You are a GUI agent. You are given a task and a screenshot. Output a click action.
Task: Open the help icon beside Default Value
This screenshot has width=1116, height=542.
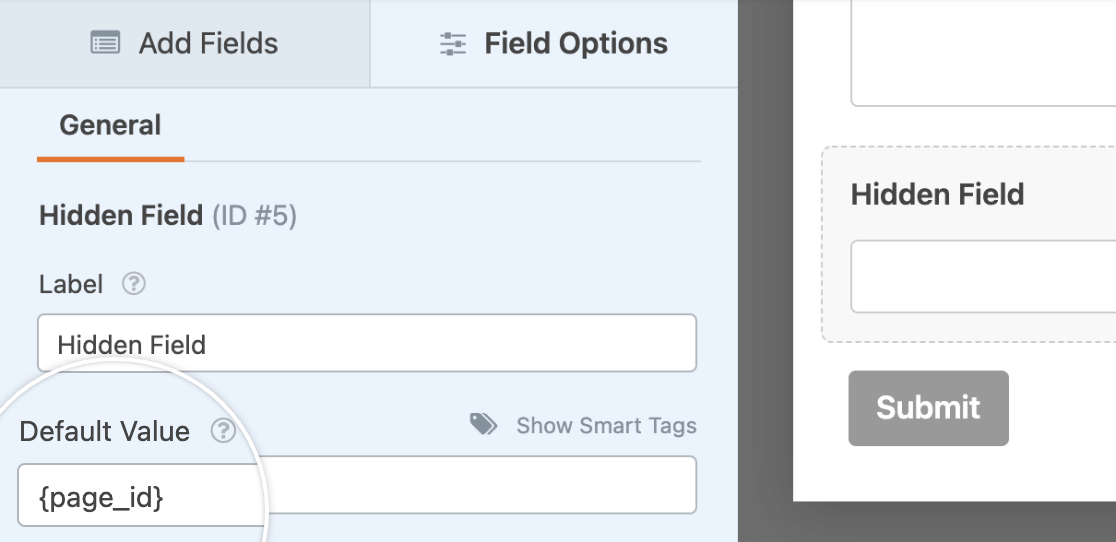point(223,431)
